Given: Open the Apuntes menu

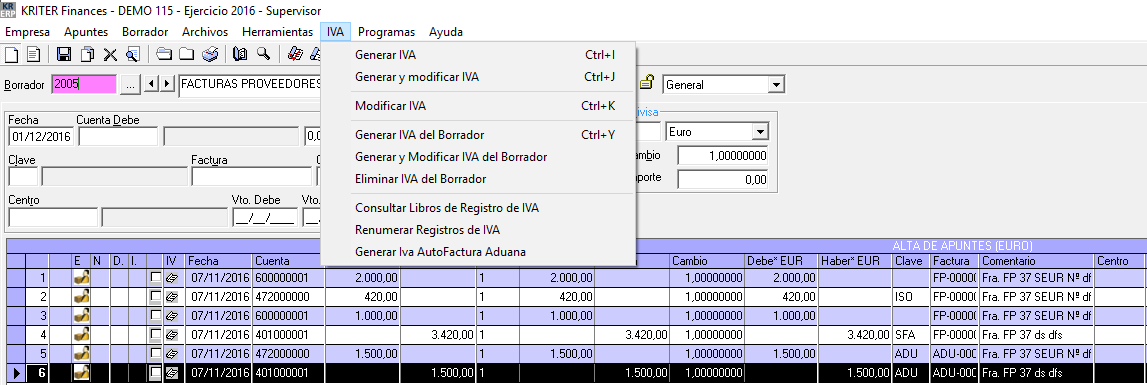Looking at the screenshot, I should (x=86, y=31).
